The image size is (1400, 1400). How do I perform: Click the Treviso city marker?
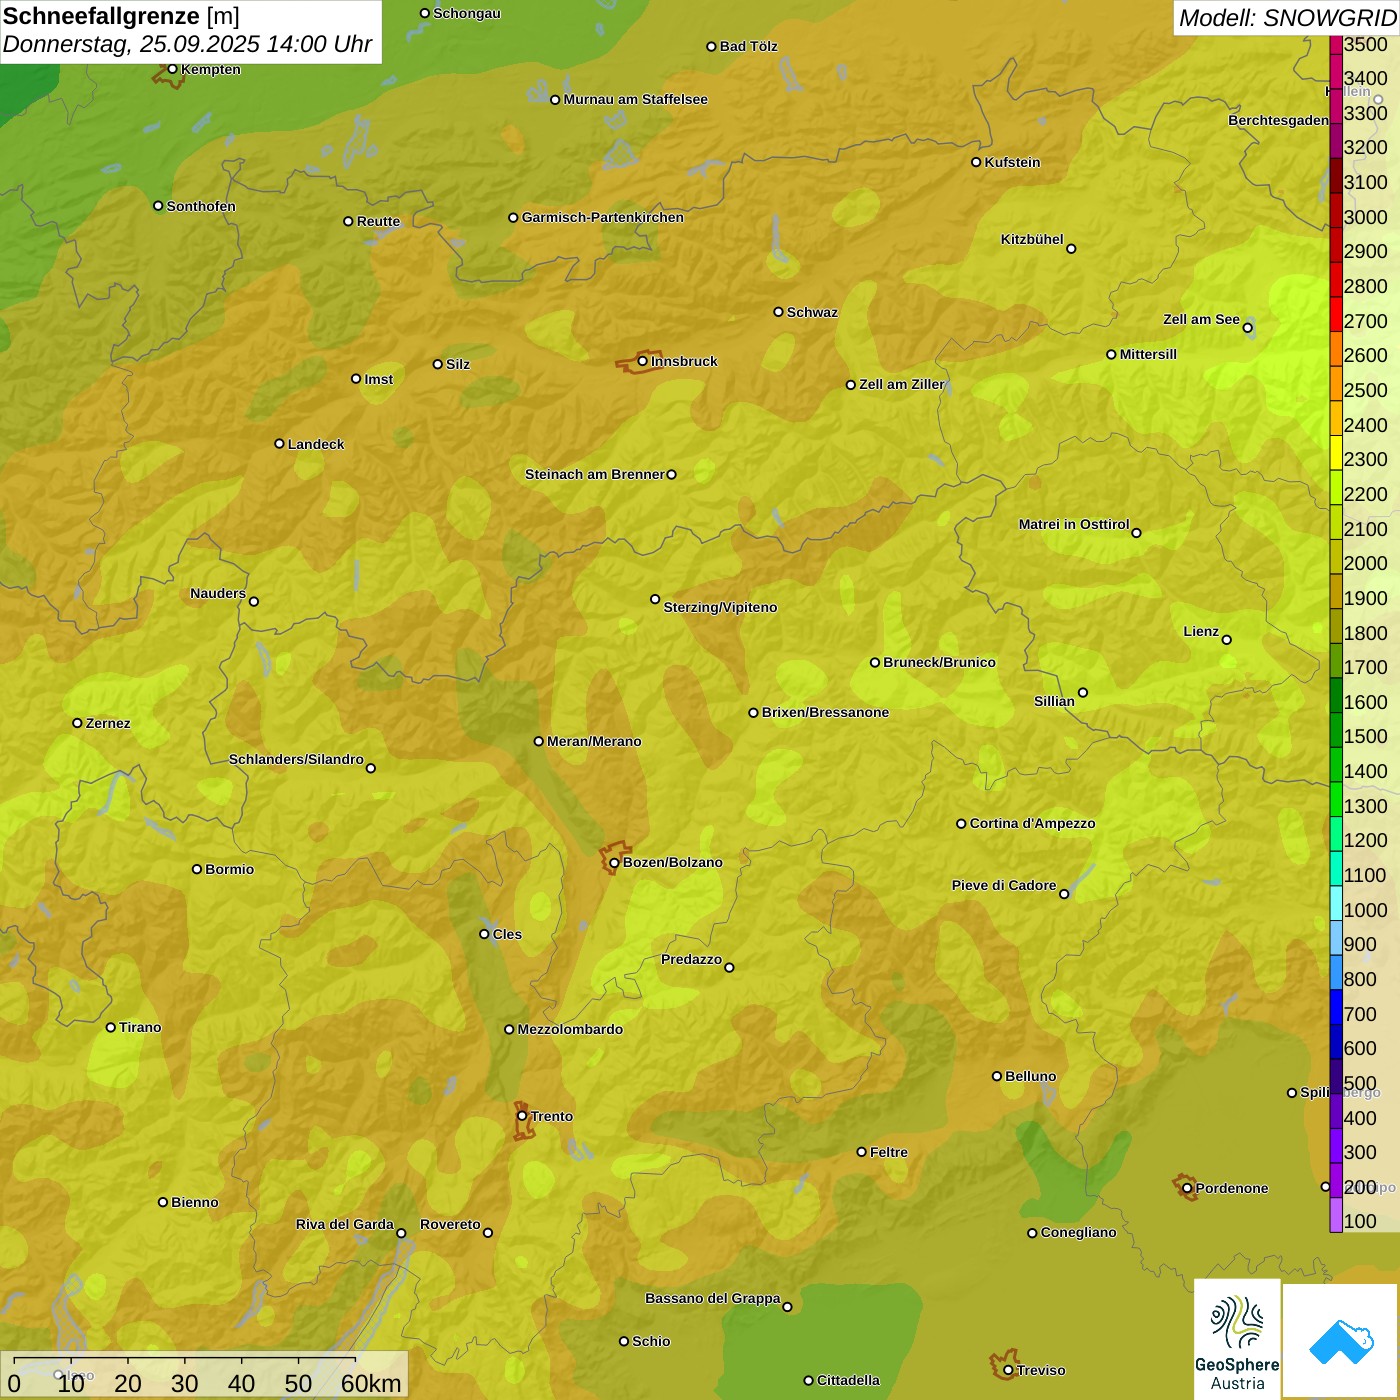[1008, 1370]
